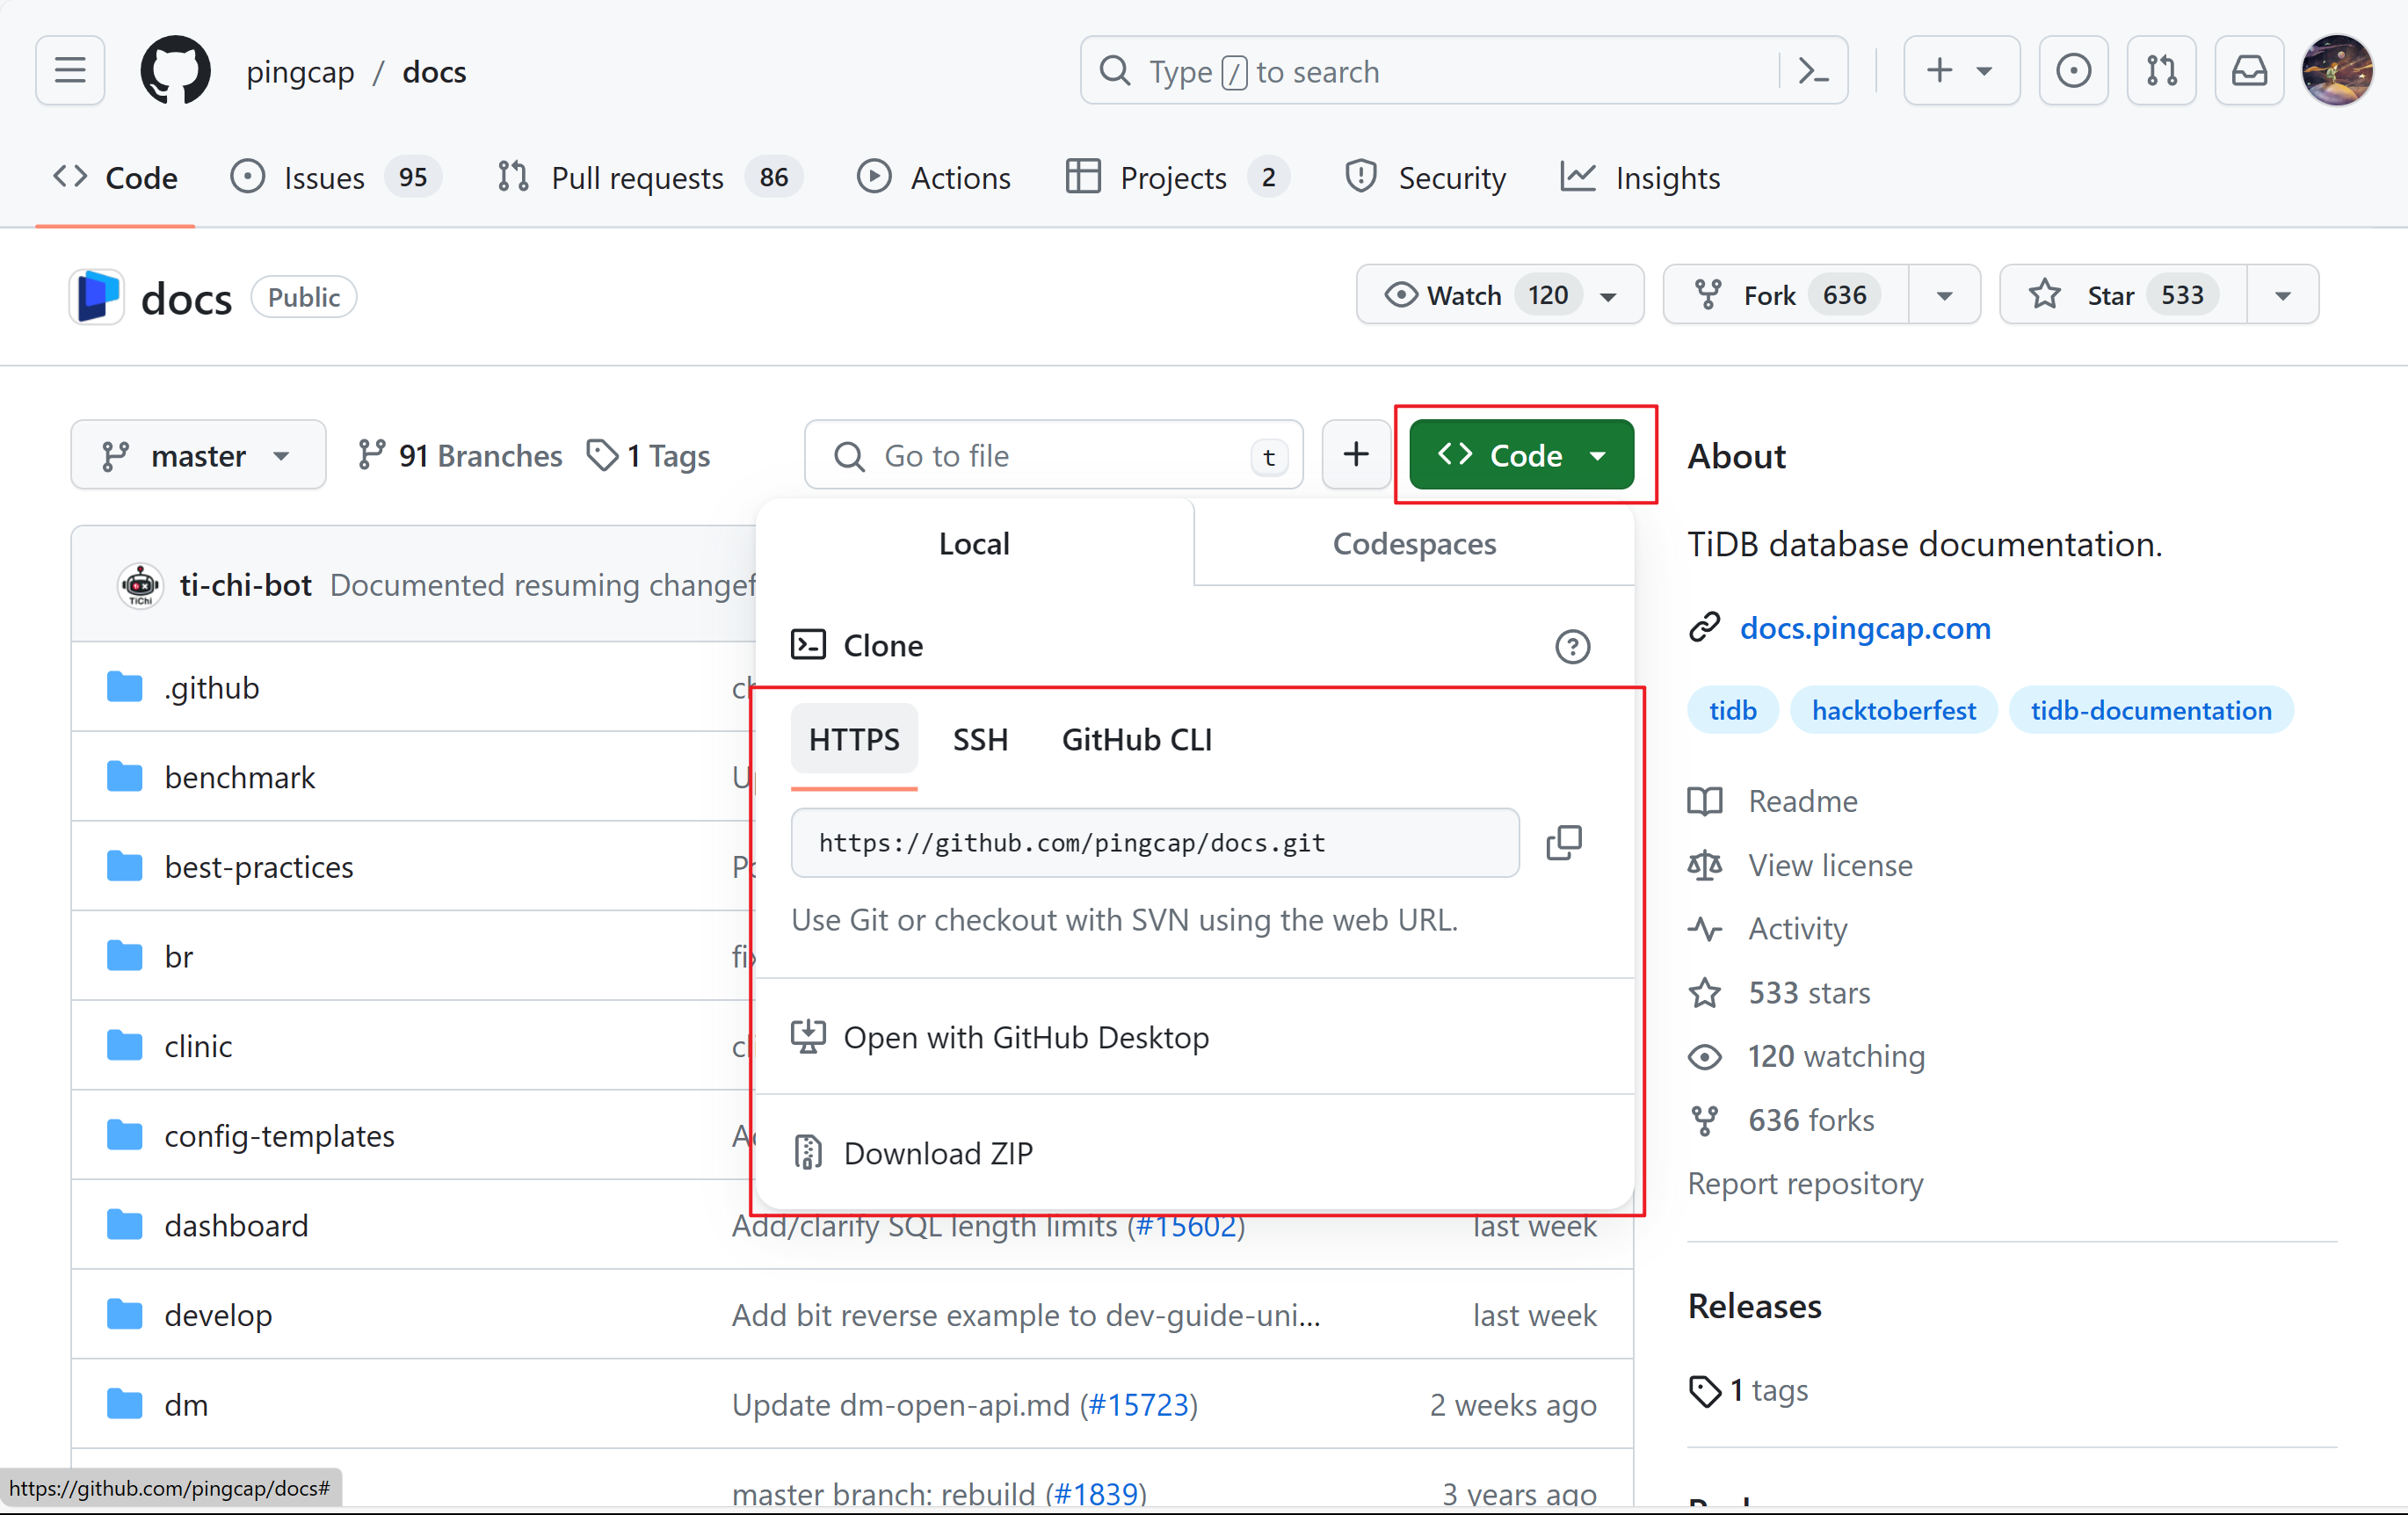This screenshot has width=2408, height=1515.
Task: Open the dashboard folder
Action: pos(236,1225)
